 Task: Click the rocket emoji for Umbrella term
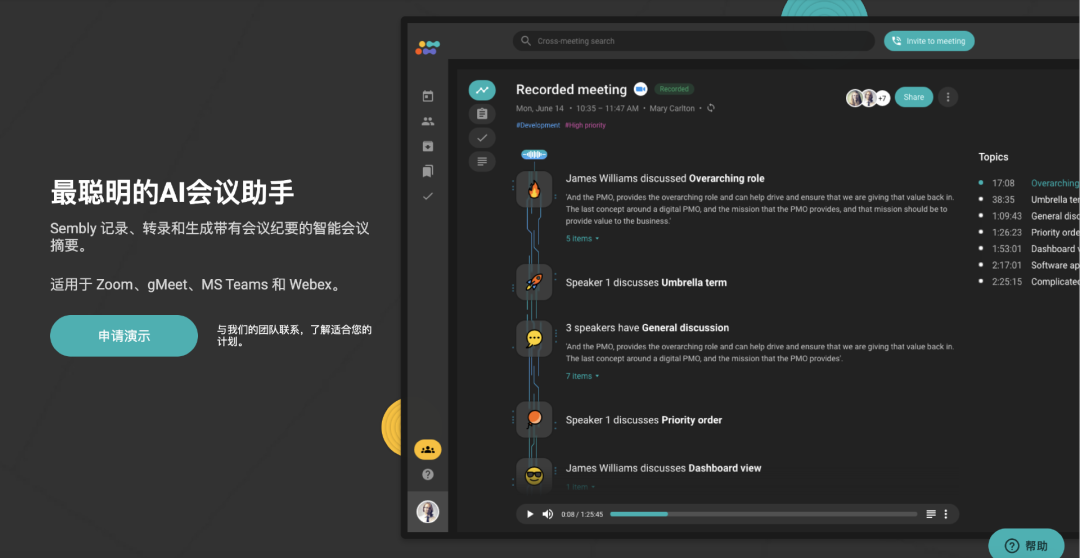534,282
